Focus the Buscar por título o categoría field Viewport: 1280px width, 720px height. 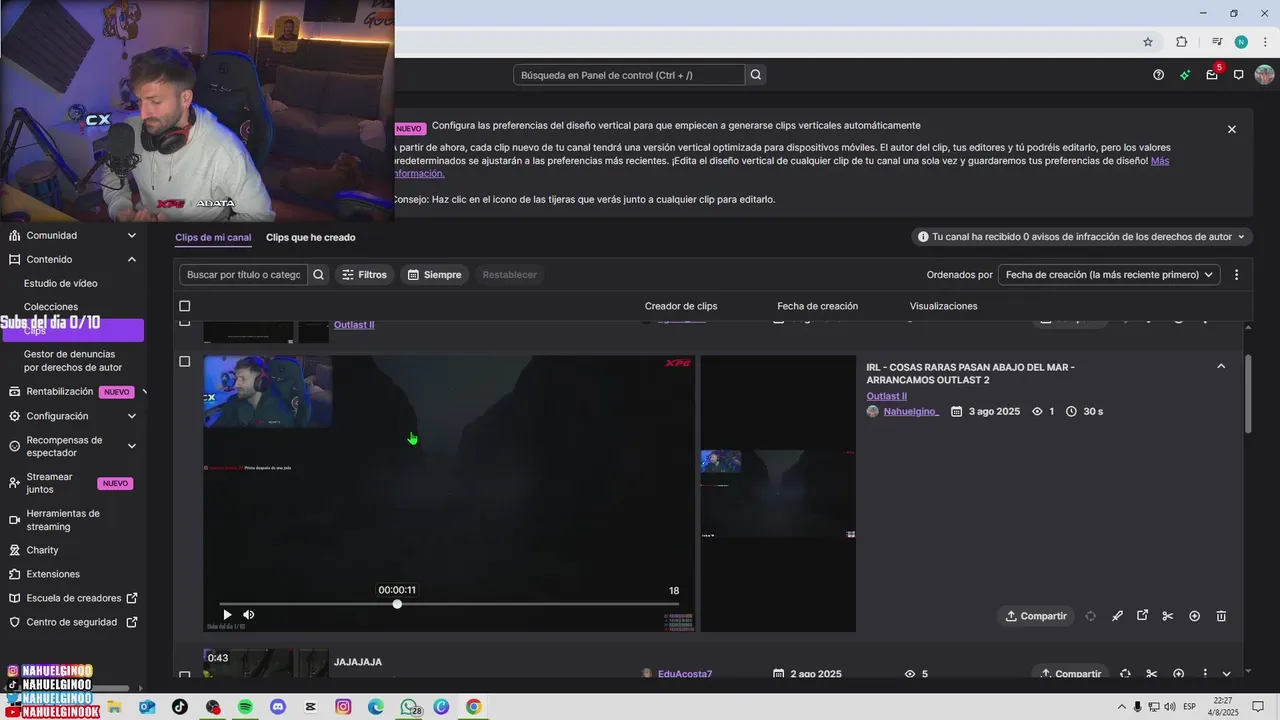pyautogui.click(x=244, y=275)
